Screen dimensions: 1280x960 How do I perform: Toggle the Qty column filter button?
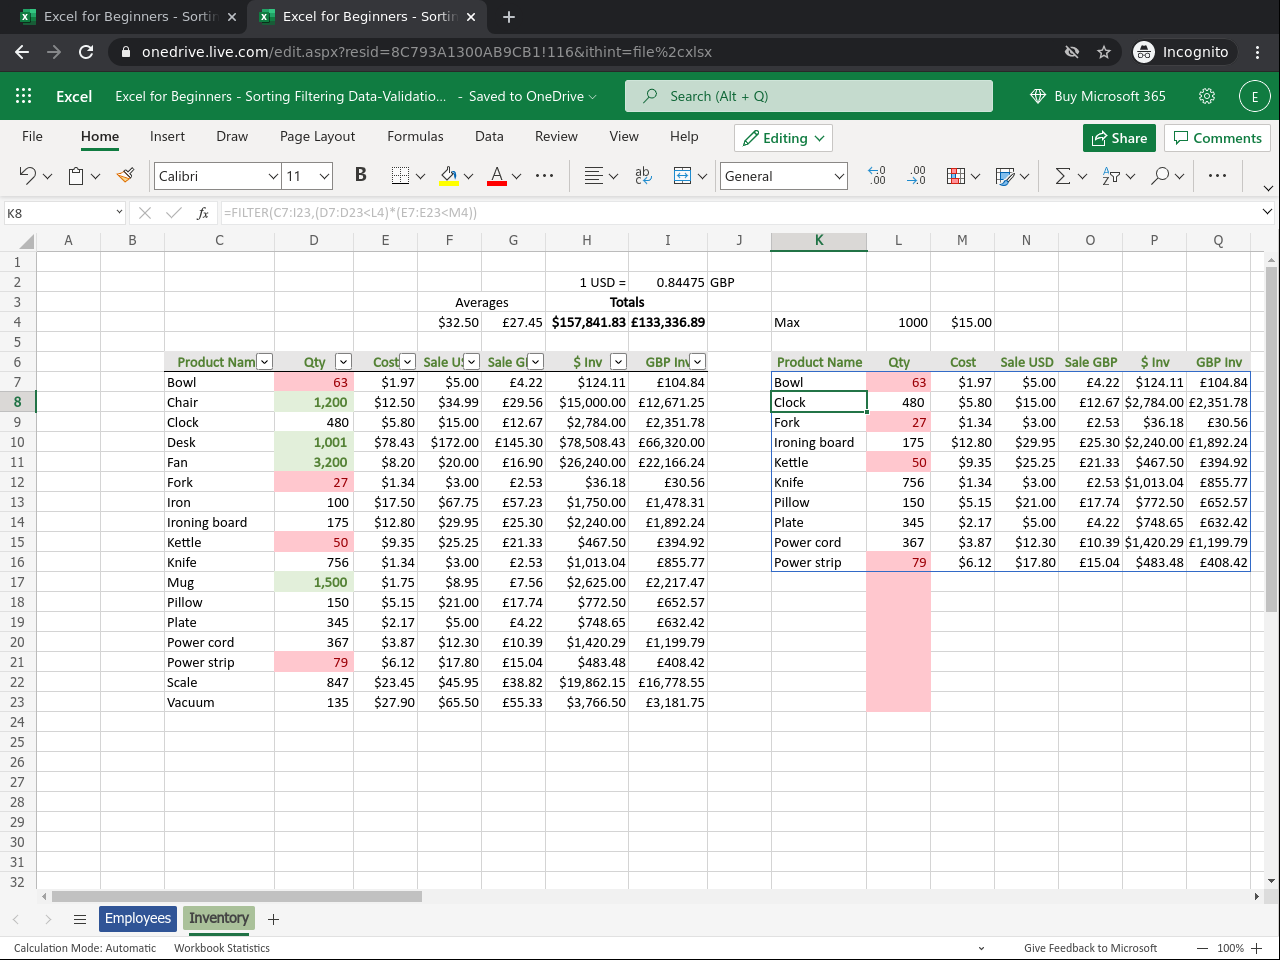coord(343,362)
